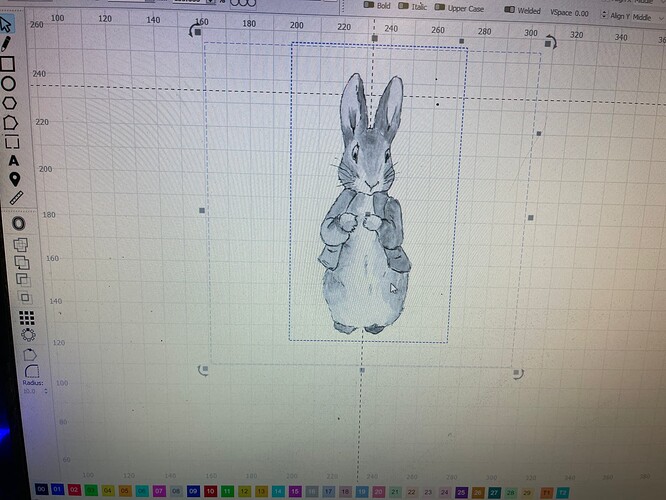Screen dimensions: 666x500
Task: Pick palette color 25 dark purple
Action: (x=461, y=492)
